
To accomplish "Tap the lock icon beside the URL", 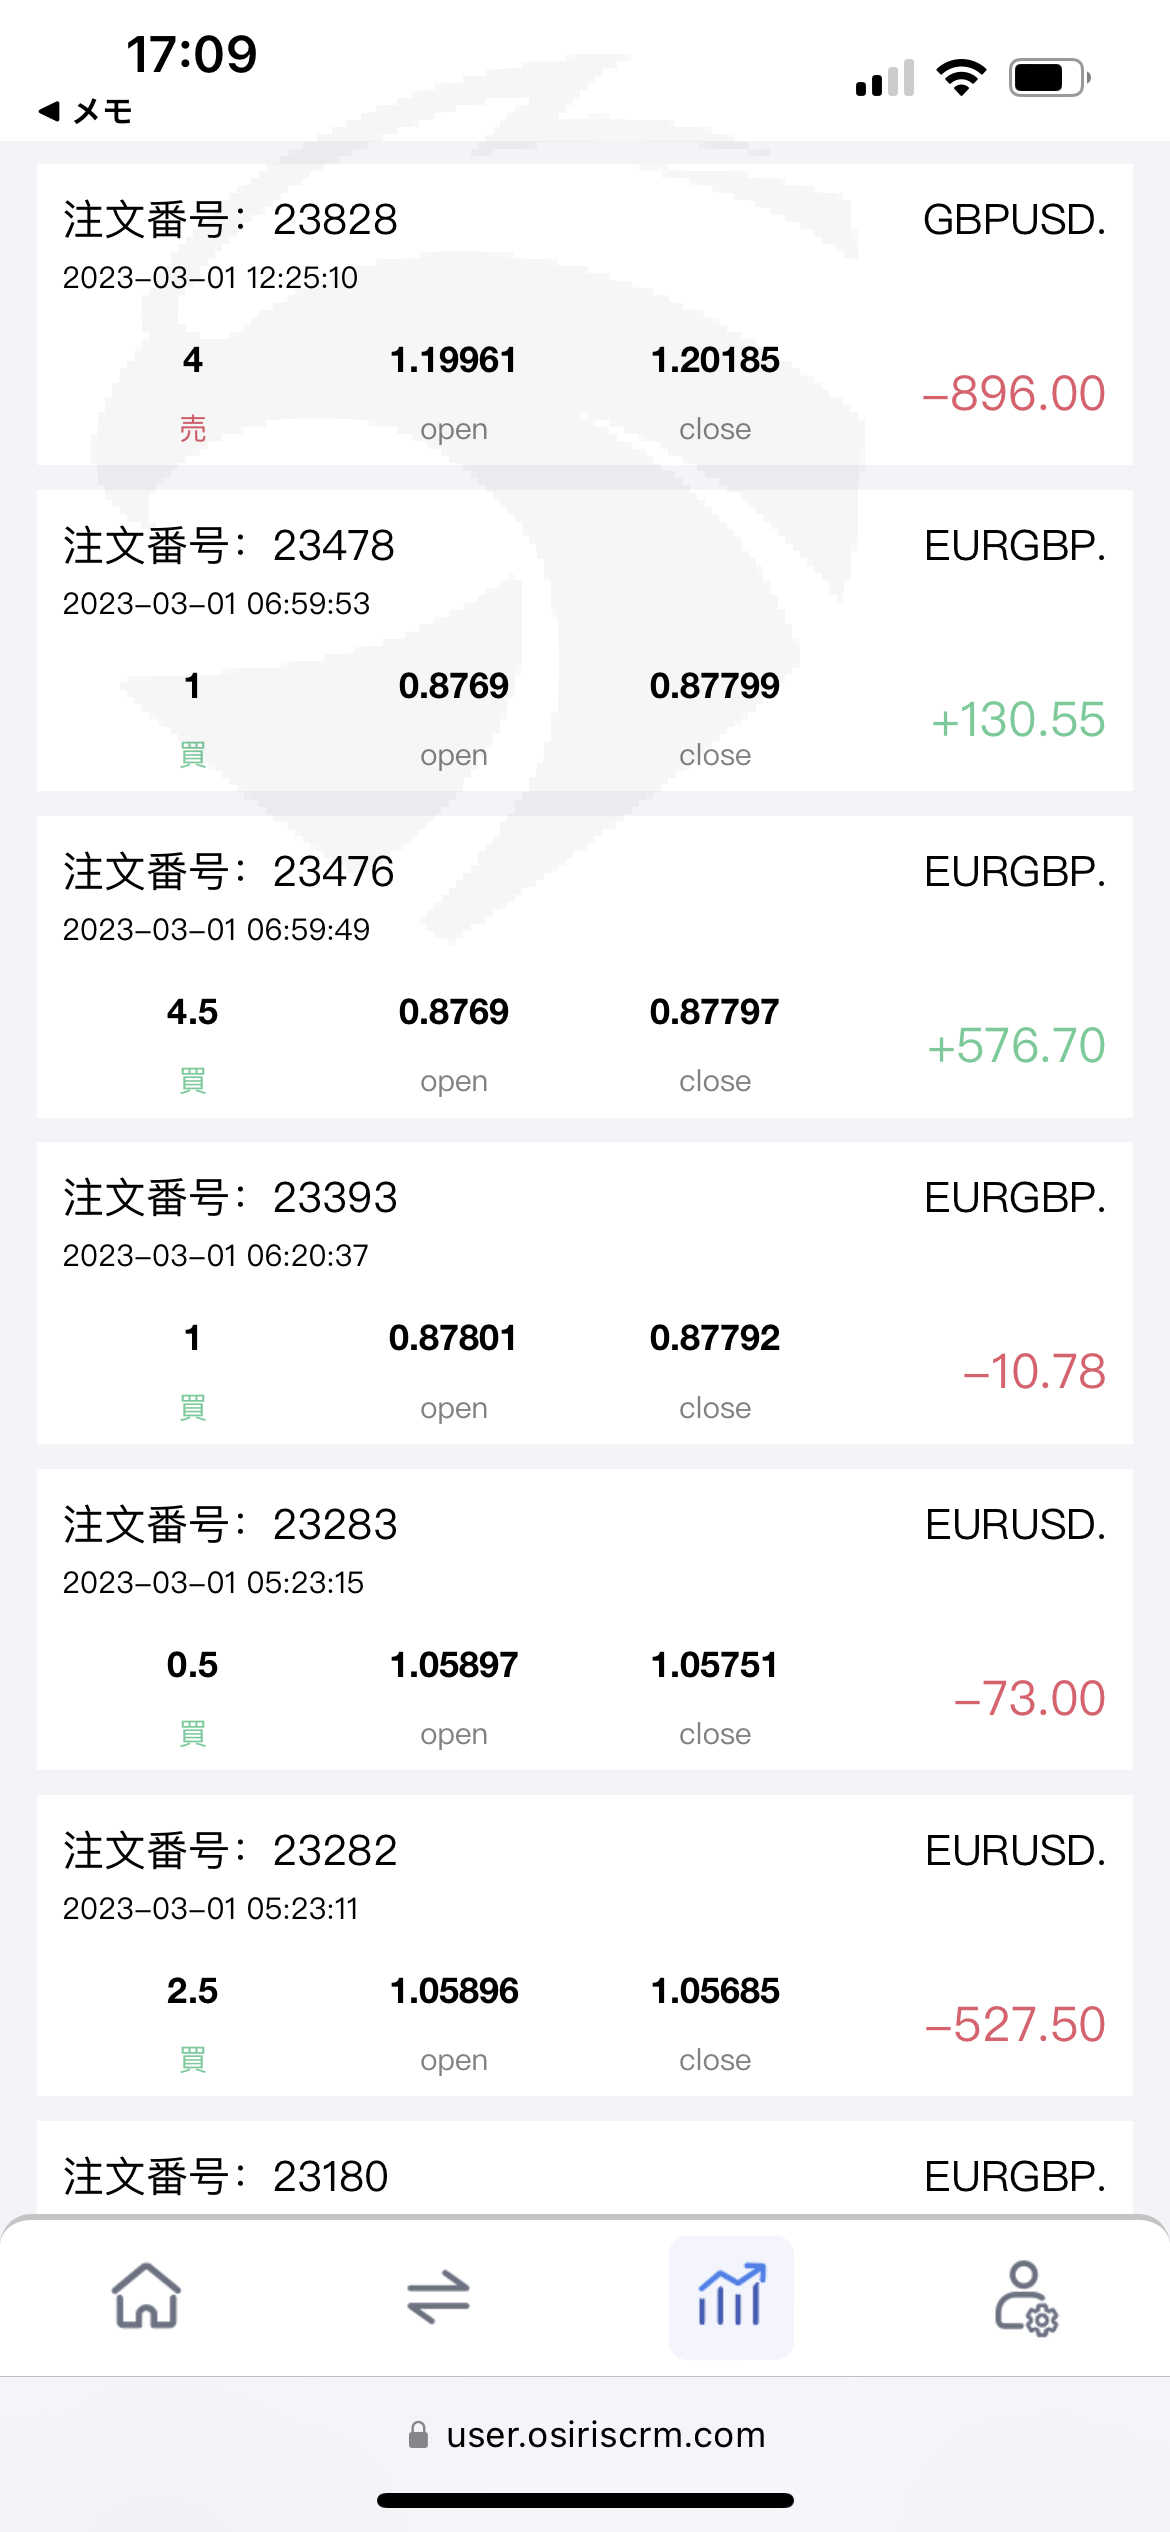I will point(419,2435).
